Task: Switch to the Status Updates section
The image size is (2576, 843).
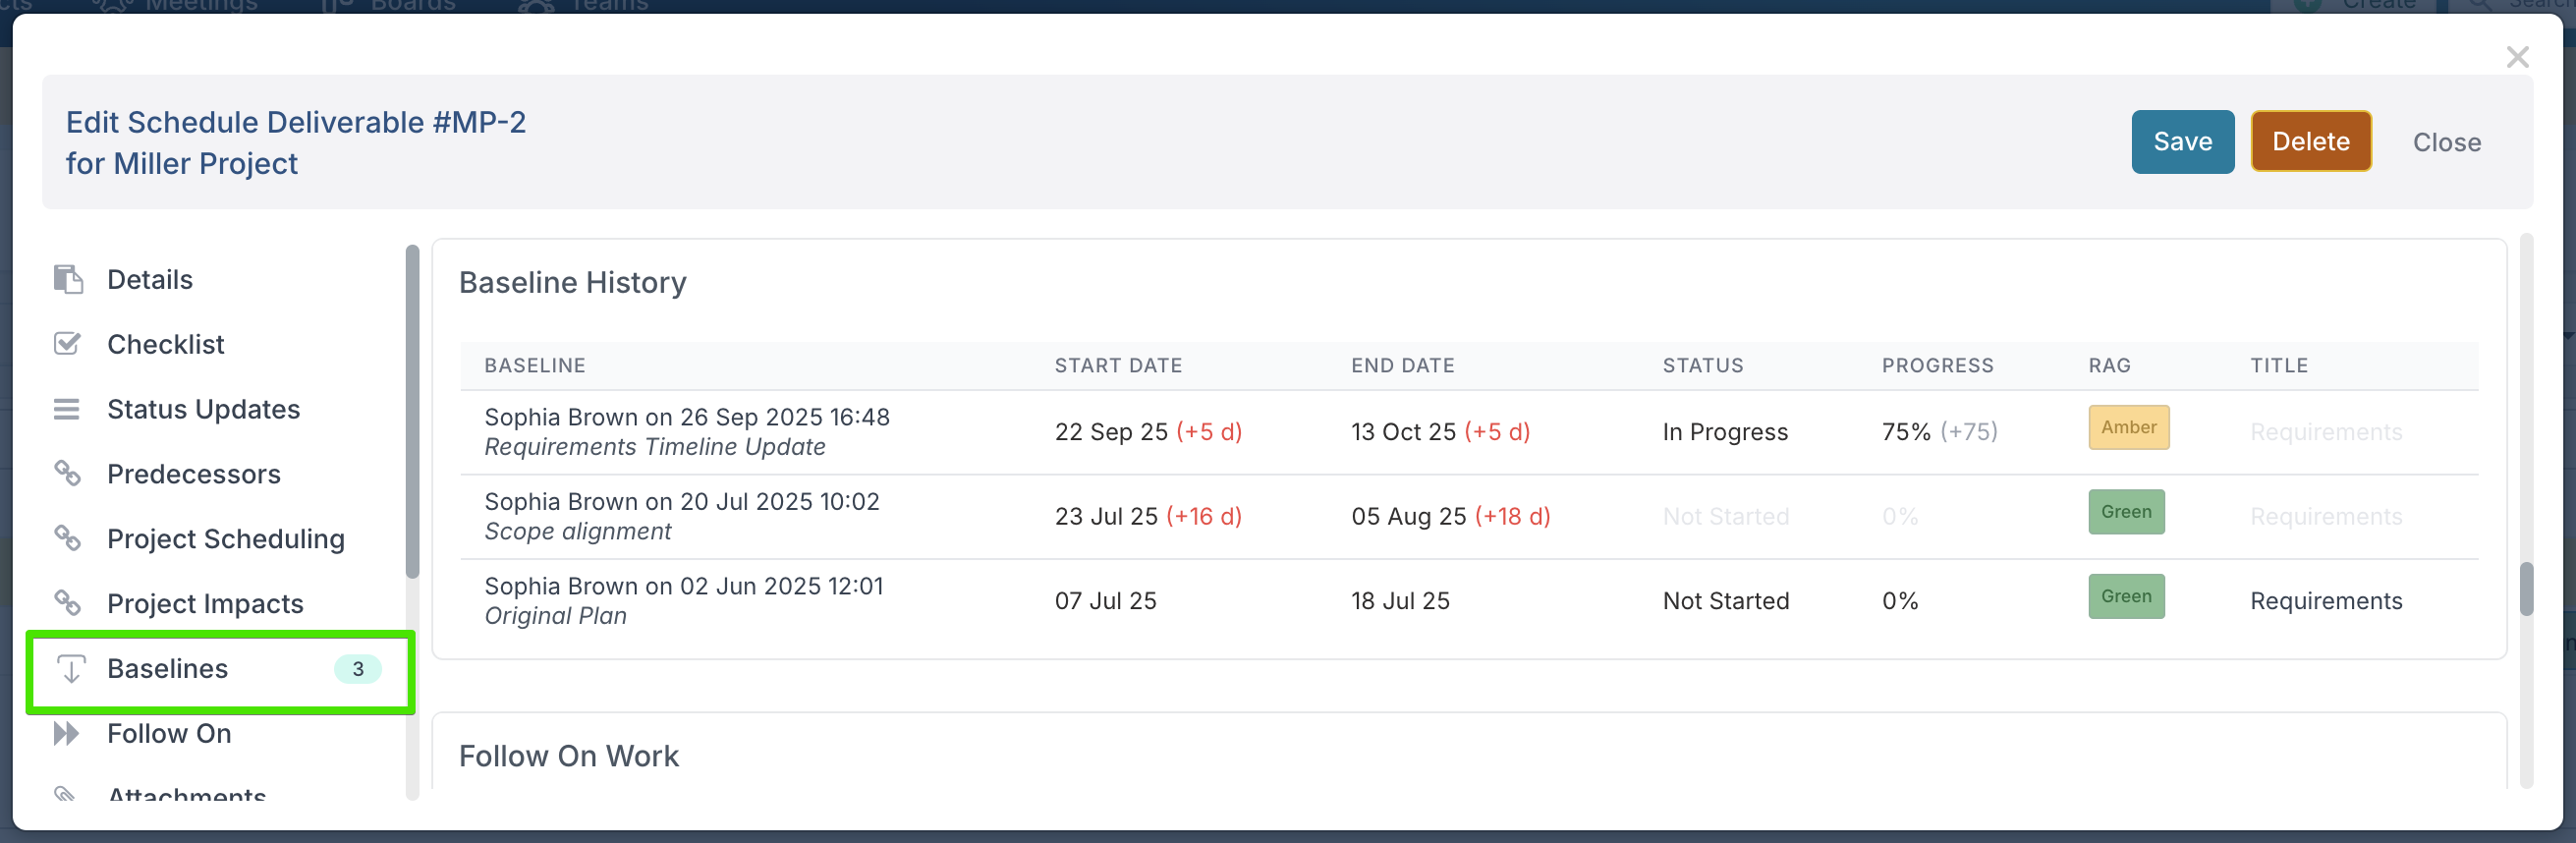Action: (203, 409)
